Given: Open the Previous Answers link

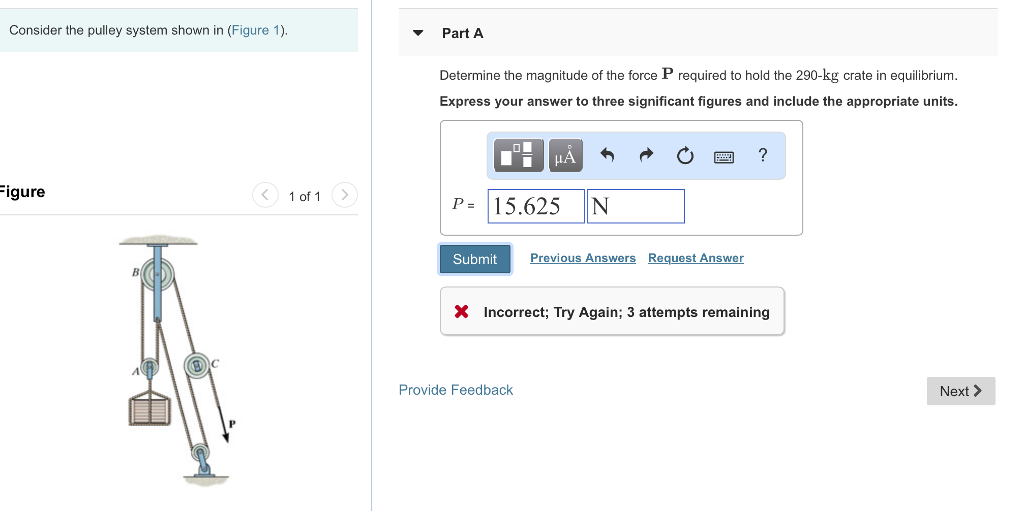Looking at the screenshot, I should click(x=582, y=258).
